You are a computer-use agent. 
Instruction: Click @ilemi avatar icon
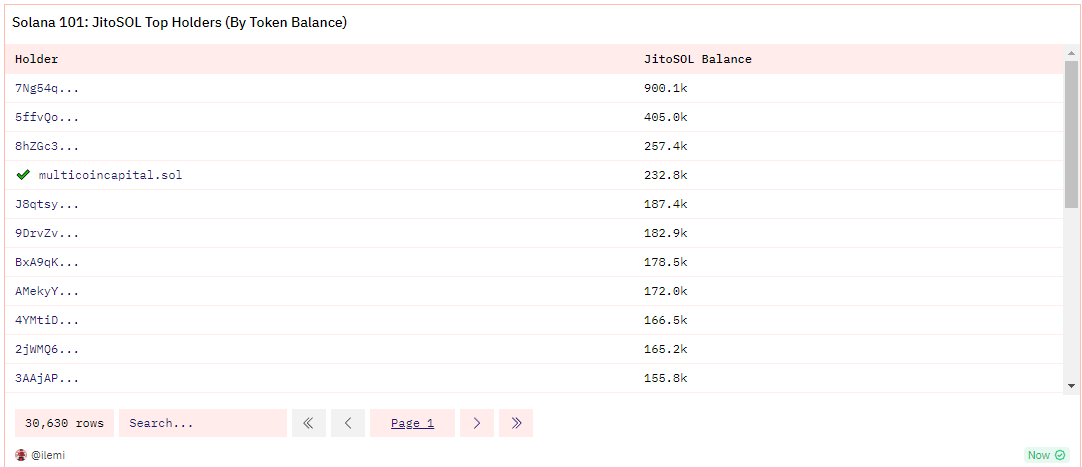tap(21, 455)
